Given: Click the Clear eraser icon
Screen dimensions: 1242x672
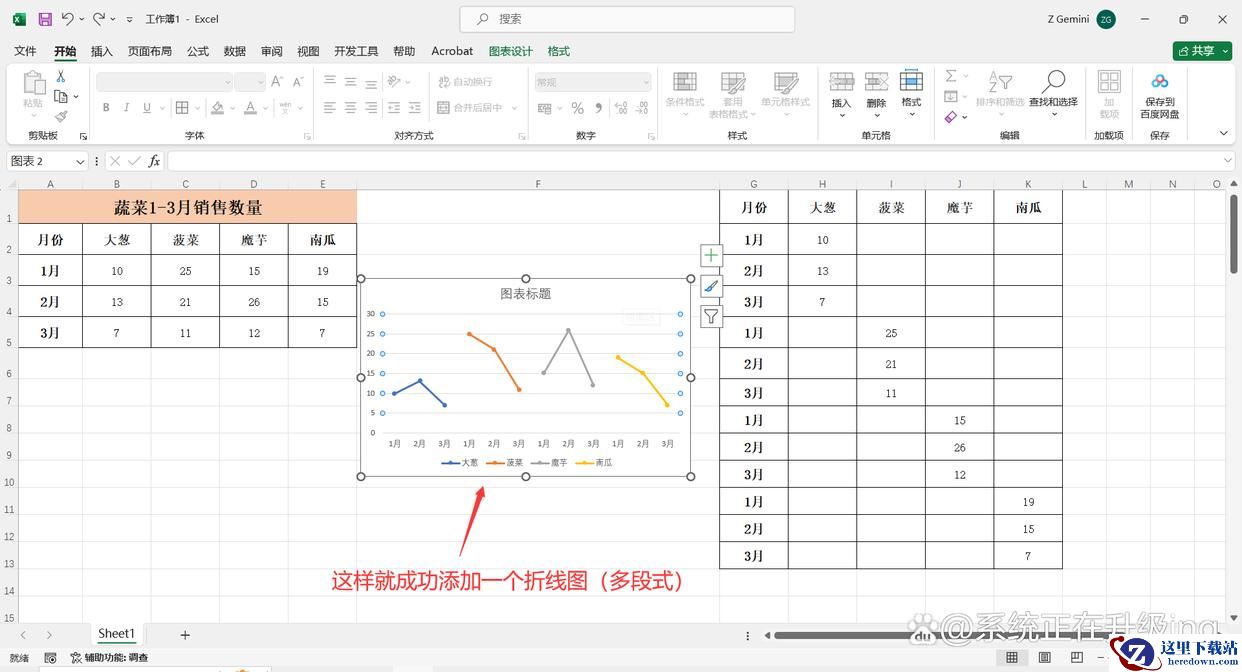Looking at the screenshot, I should [x=951, y=117].
